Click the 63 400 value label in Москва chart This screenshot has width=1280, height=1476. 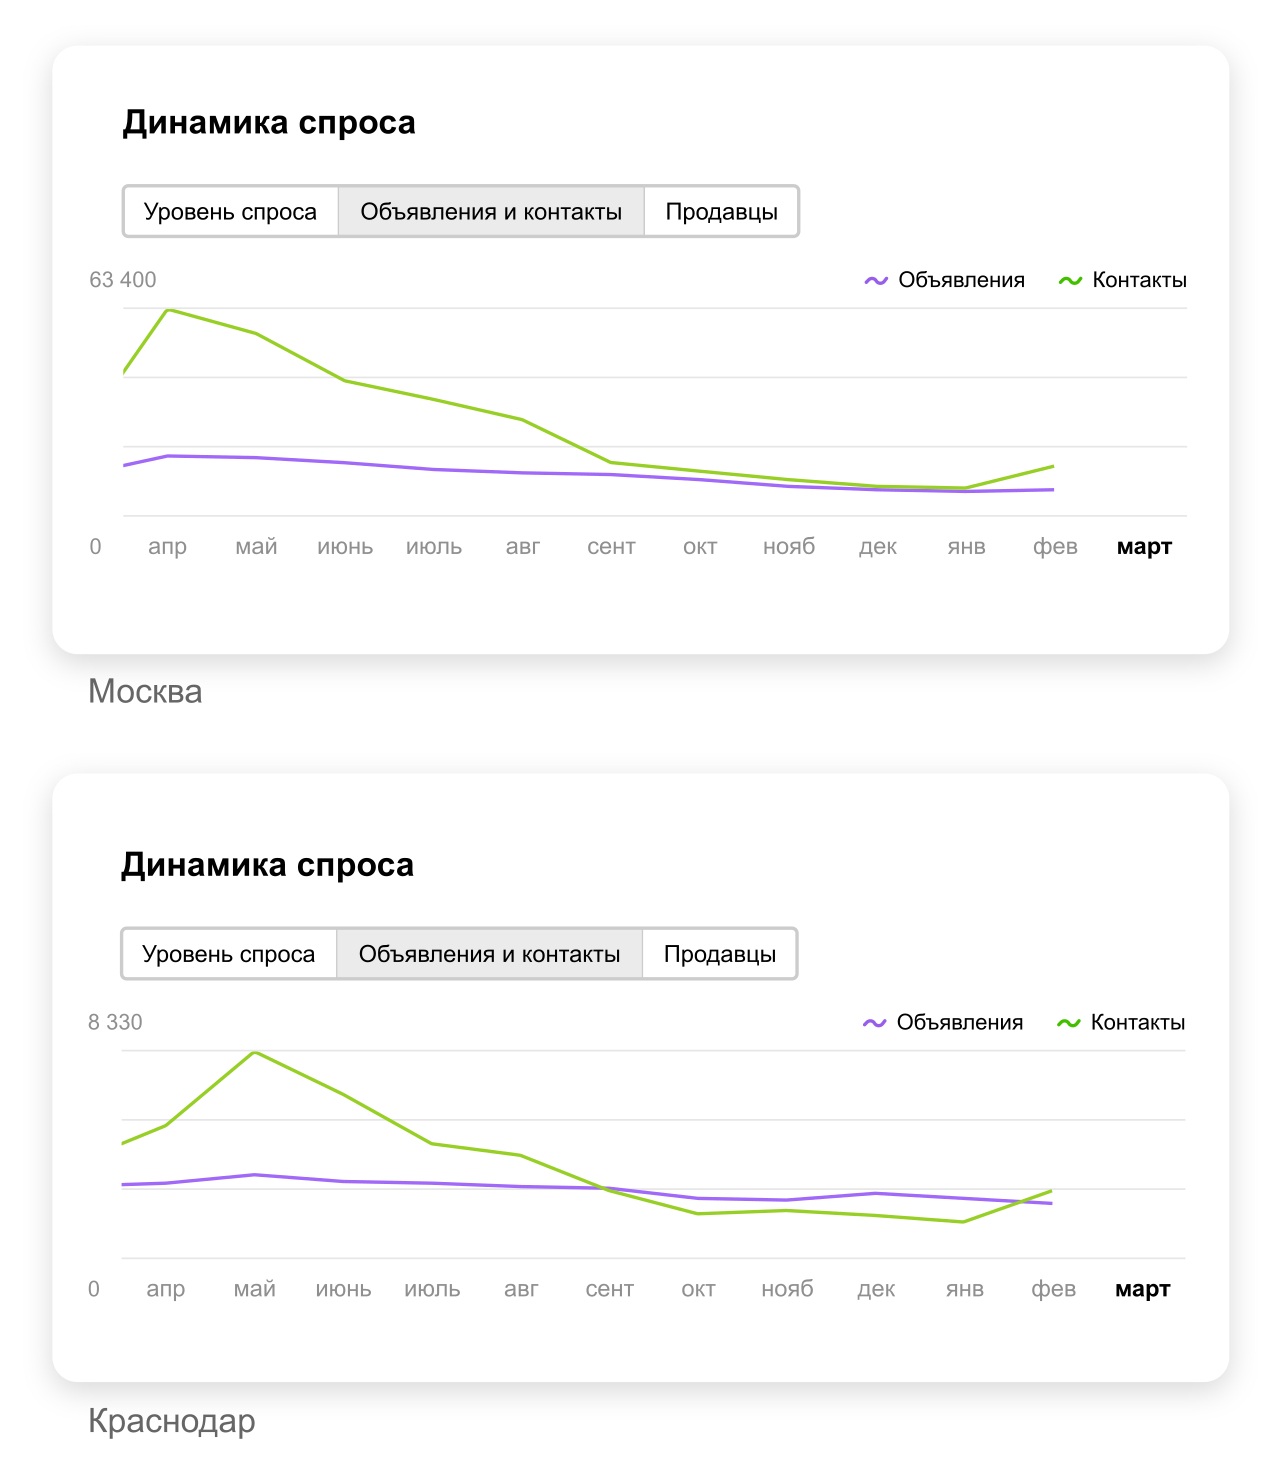click(122, 280)
